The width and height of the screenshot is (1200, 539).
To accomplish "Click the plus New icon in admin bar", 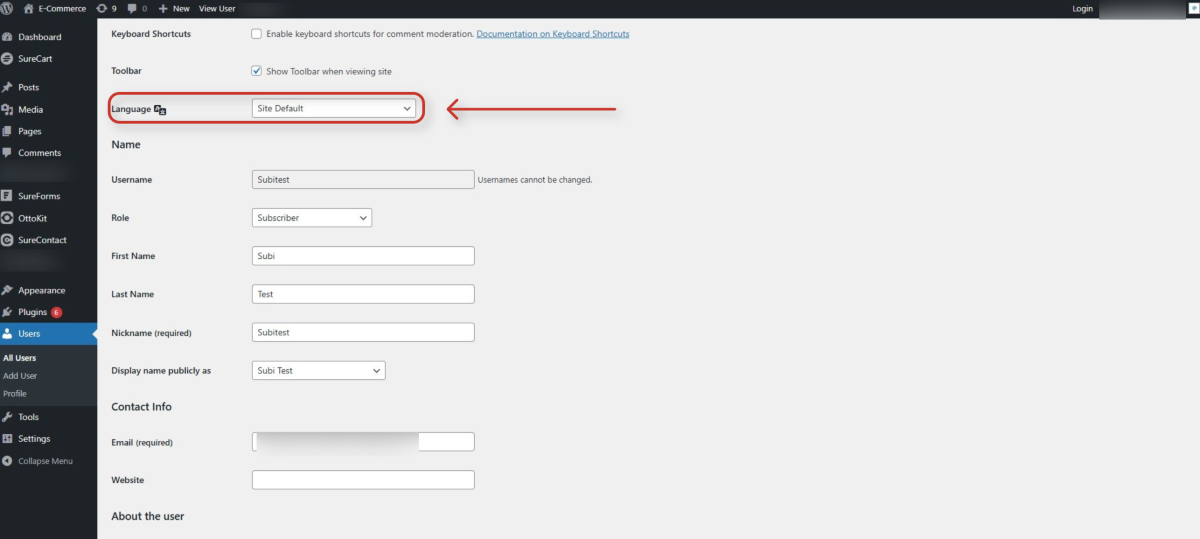I will (x=163, y=8).
